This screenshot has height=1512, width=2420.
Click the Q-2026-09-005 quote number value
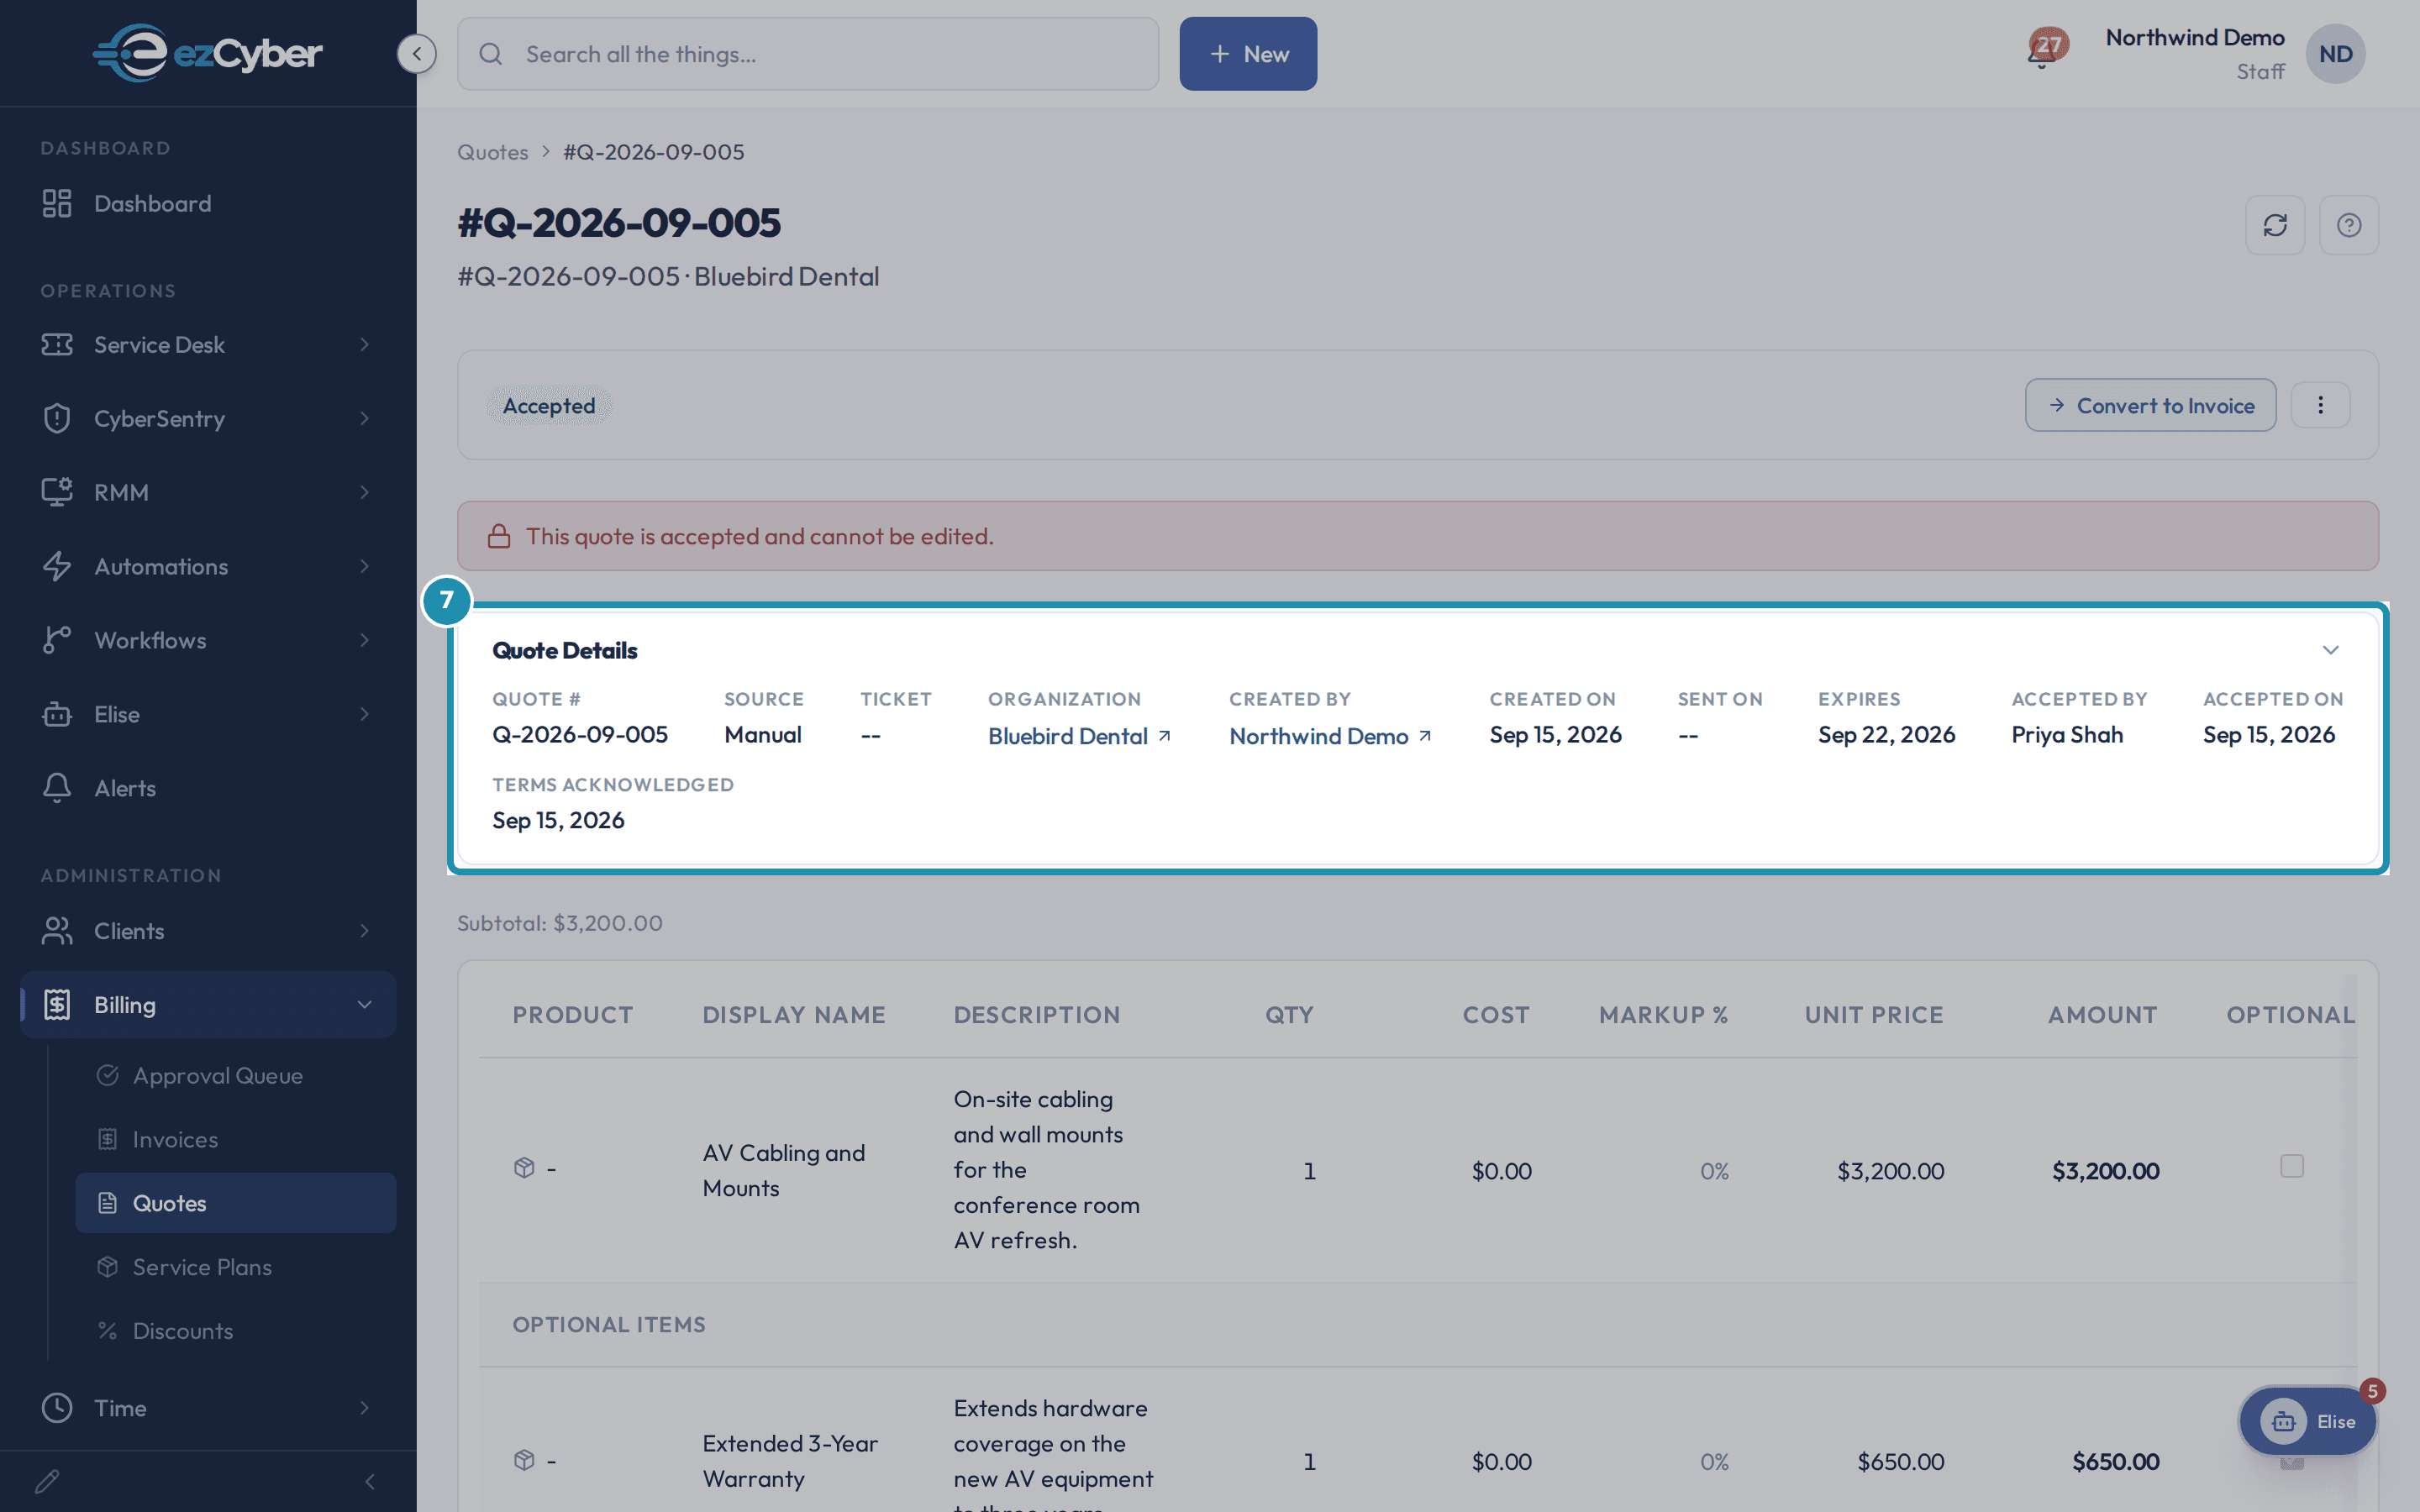click(x=580, y=735)
